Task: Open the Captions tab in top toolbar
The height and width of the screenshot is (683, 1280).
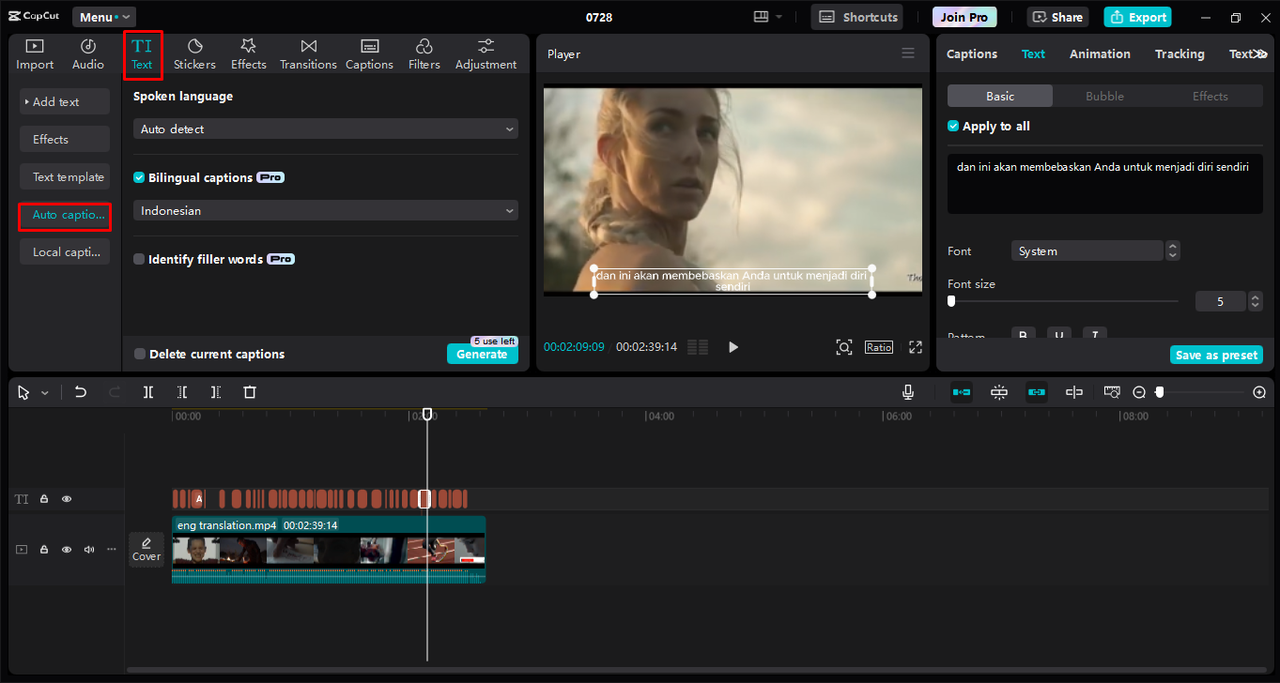Action: [x=370, y=54]
